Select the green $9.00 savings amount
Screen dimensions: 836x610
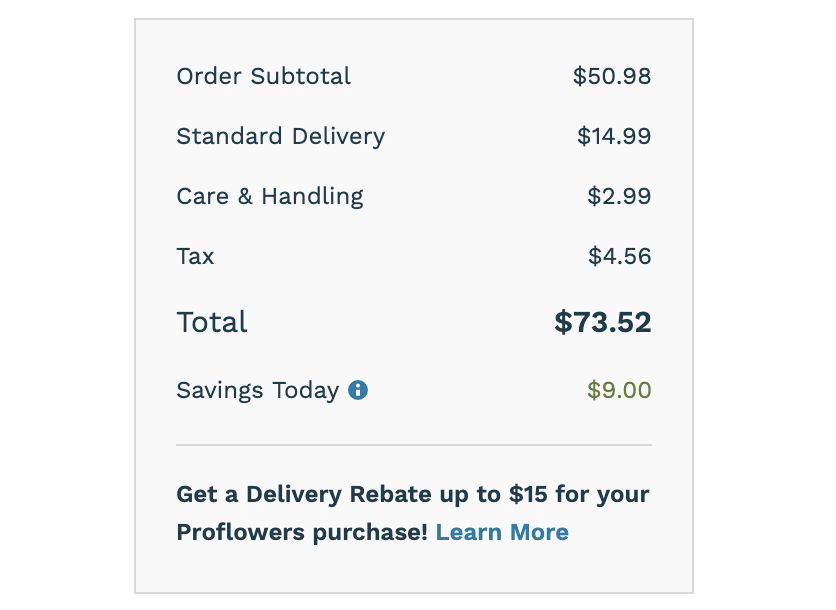click(x=619, y=390)
